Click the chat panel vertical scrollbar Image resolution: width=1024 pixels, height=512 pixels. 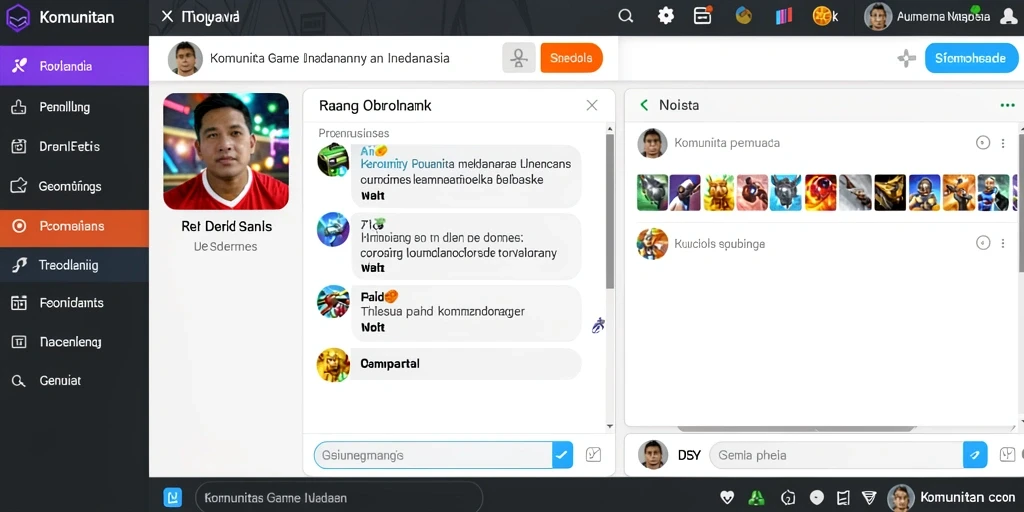tap(610, 211)
